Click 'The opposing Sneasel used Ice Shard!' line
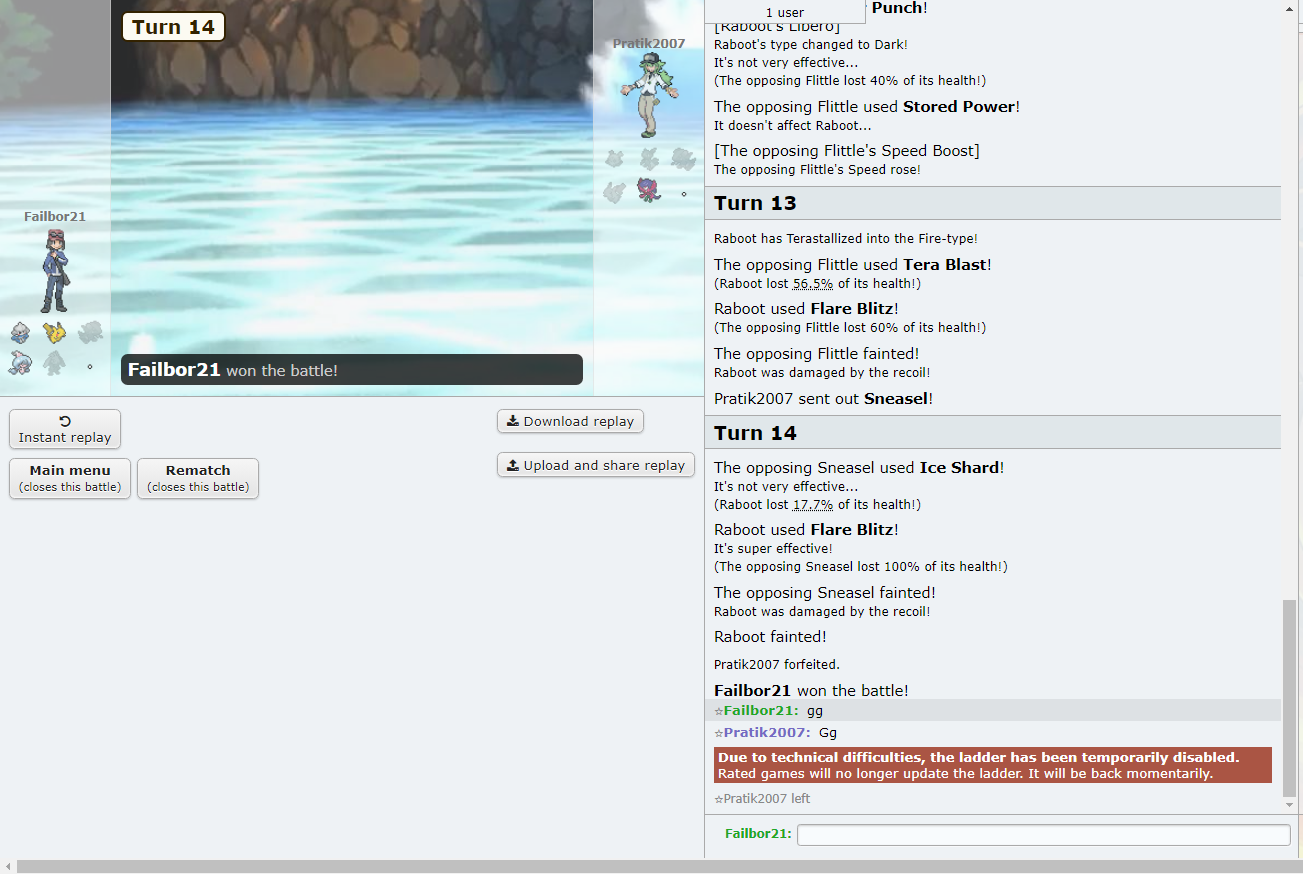This screenshot has width=1303, height=874. (x=859, y=468)
